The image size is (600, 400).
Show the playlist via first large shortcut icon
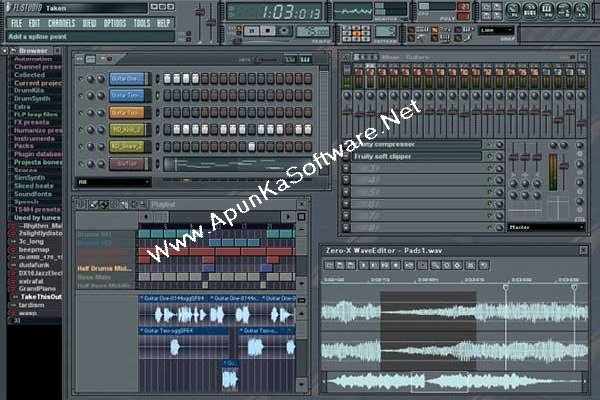point(513,11)
